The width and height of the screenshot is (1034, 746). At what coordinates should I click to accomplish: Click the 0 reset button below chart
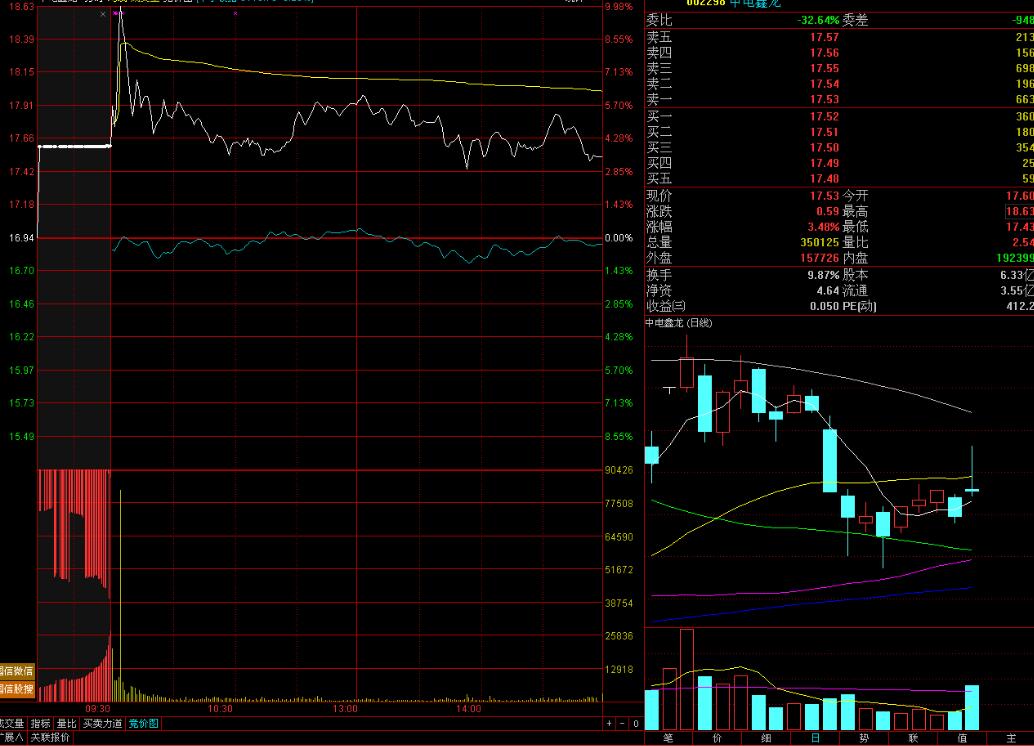636,724
